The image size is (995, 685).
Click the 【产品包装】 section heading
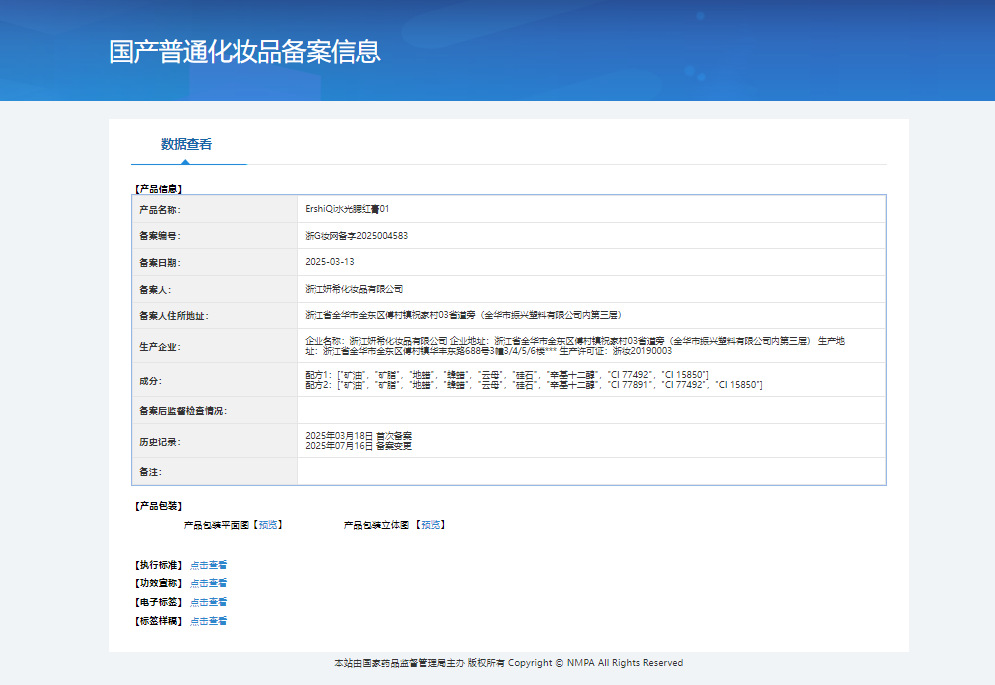pyautogui.click(x=159, y=506)
